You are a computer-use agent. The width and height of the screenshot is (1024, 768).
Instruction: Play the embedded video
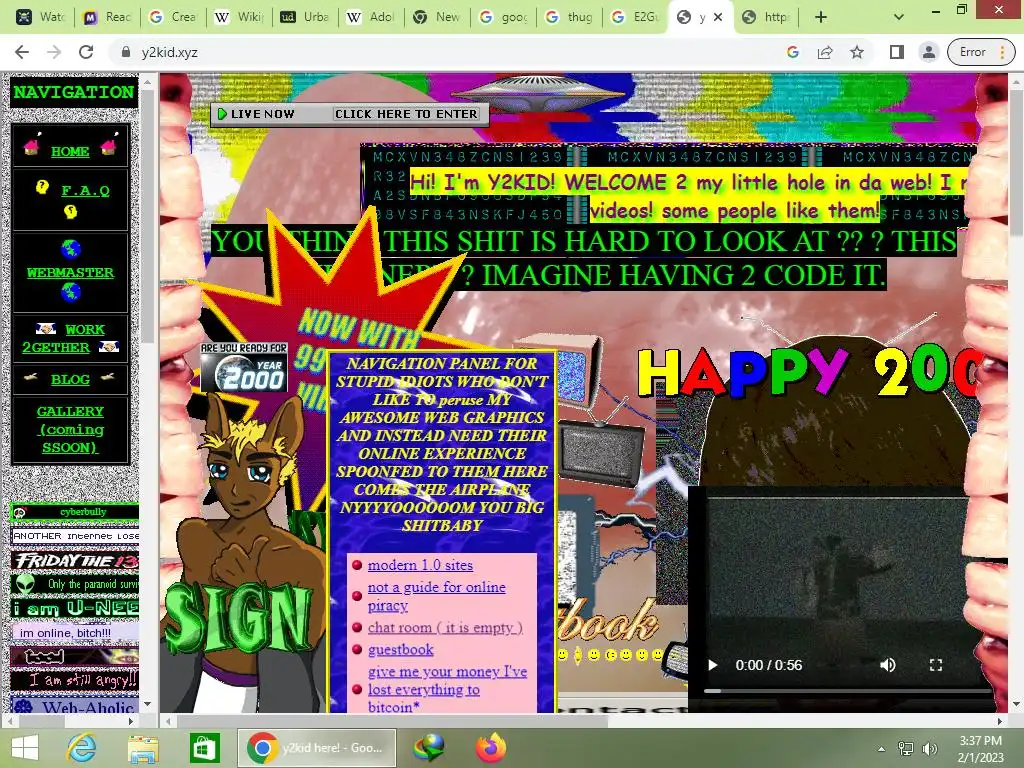(712, 665)
